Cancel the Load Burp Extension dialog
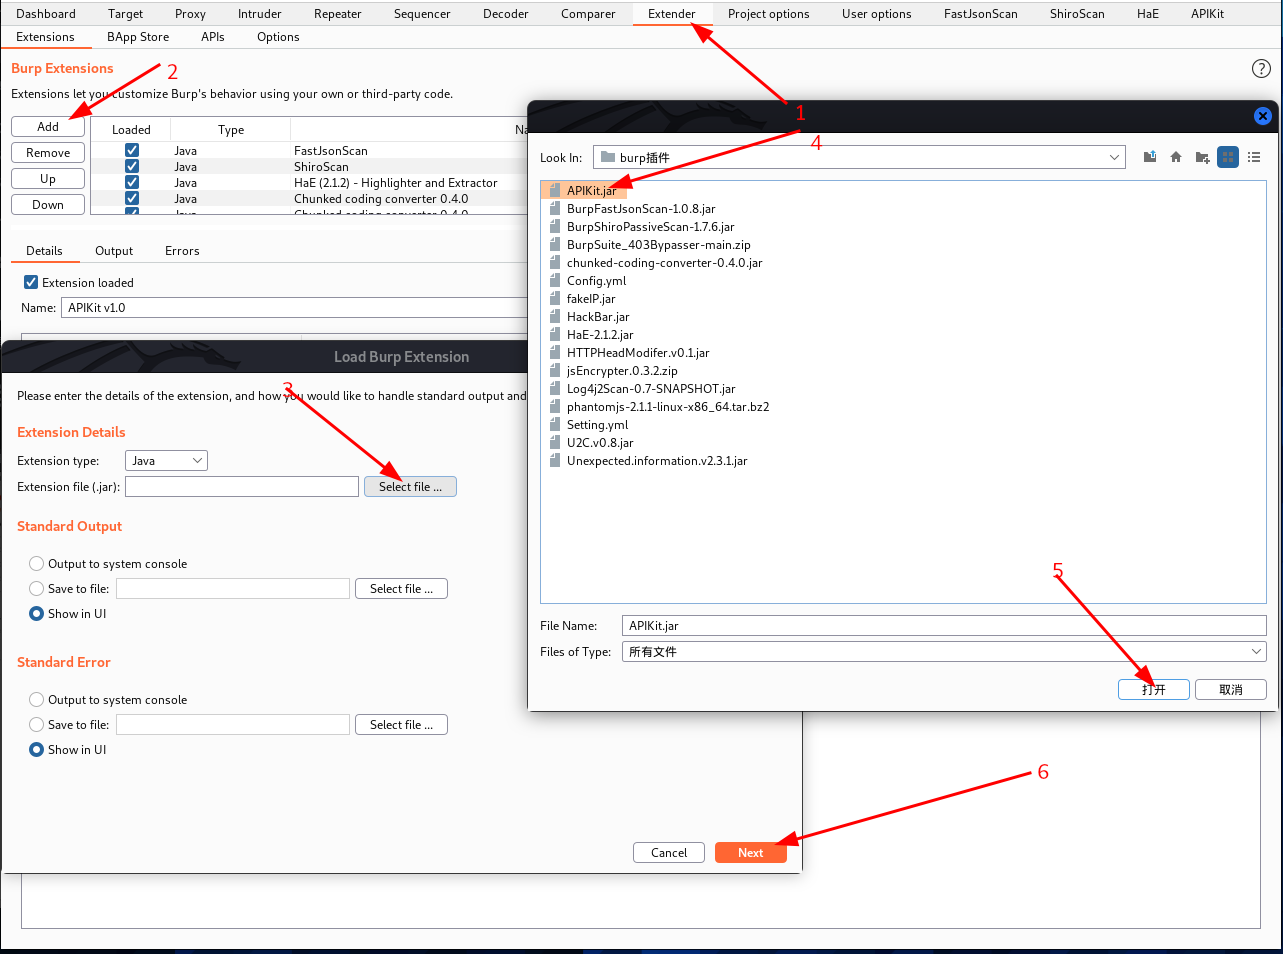 (669, 853)
